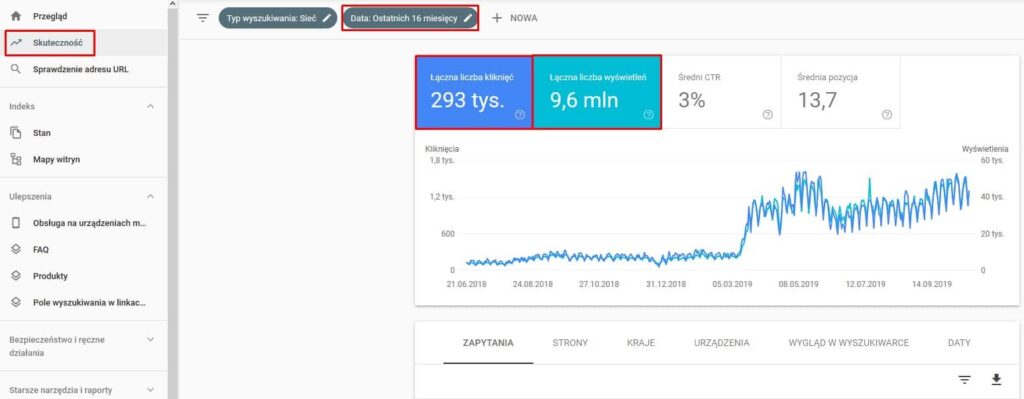Edit the Data: Ostatnich 16 miesięcy chip

(410, 18)
